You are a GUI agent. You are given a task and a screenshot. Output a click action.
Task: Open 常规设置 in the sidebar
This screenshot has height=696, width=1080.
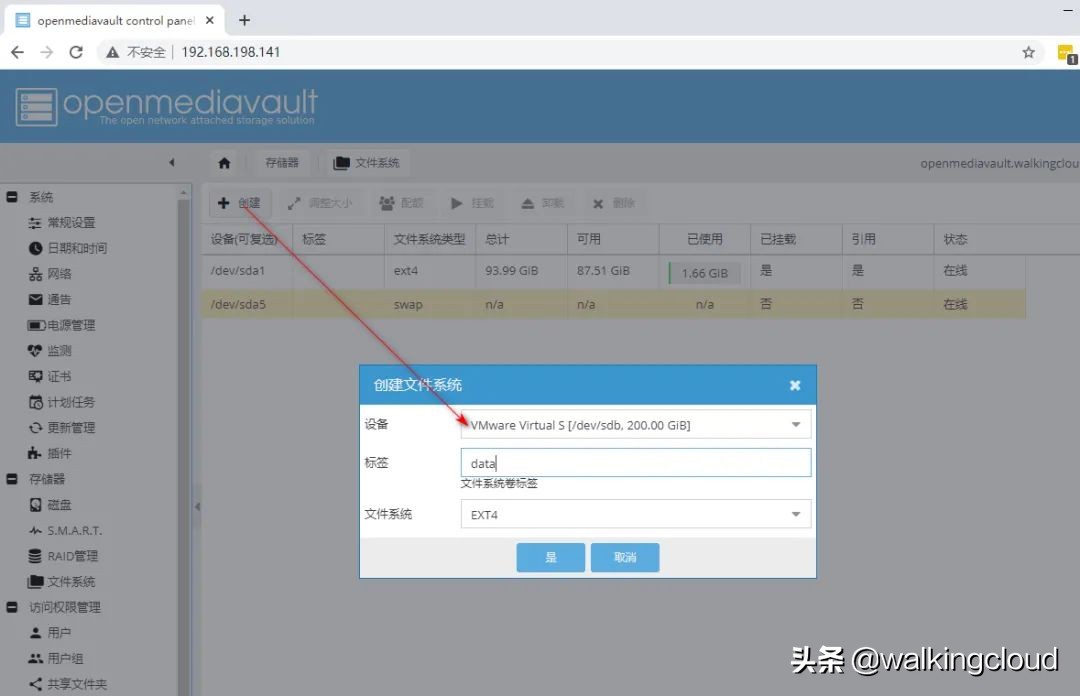point(62,223)
